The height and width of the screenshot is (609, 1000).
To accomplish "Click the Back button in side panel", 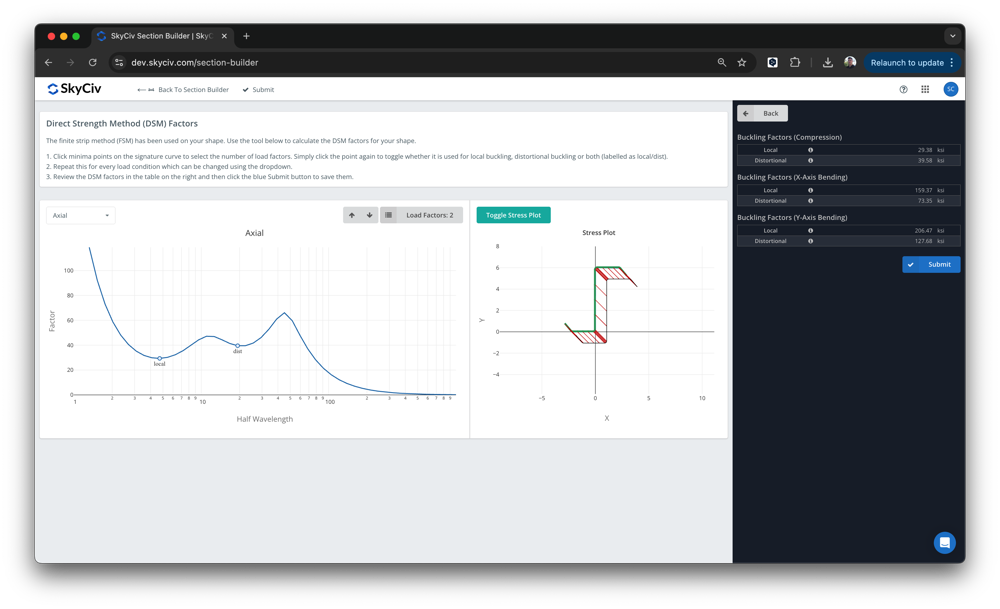I will (x=762, y=113).
